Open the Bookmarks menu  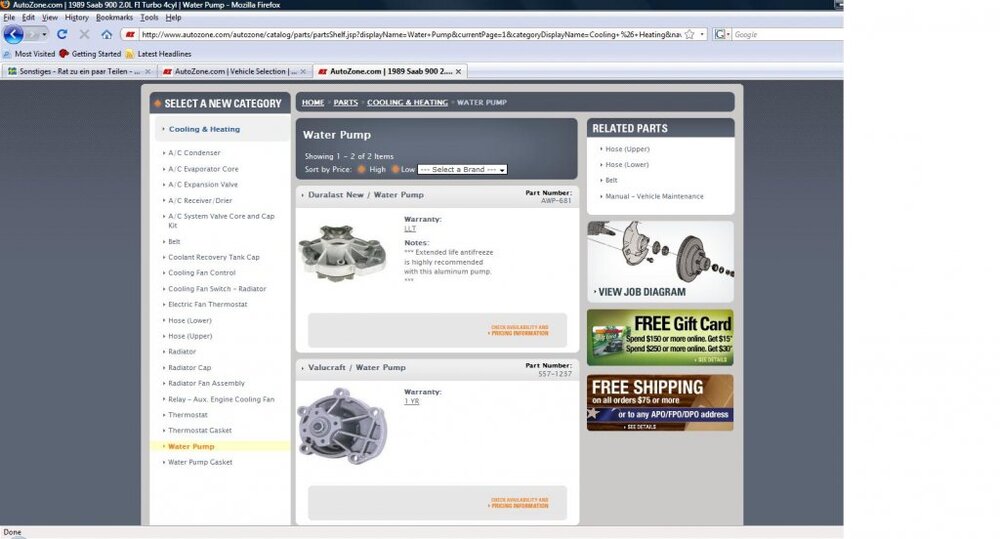click(115, 17)
